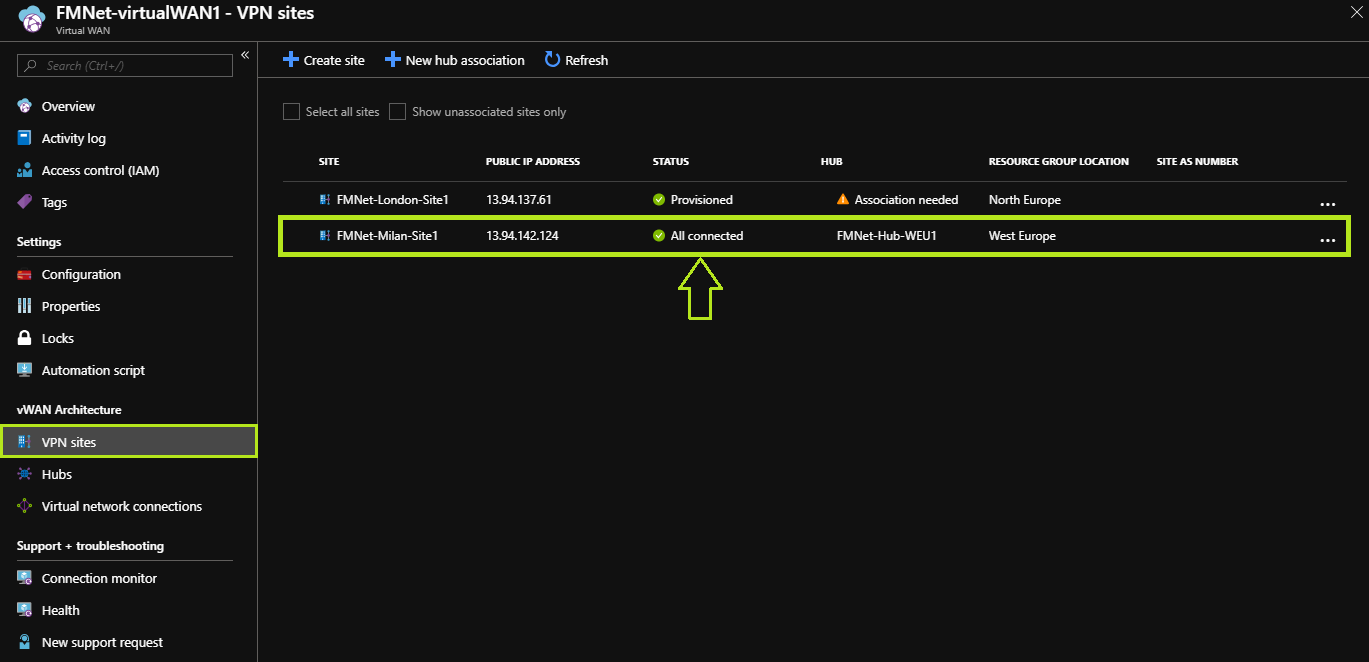Screen dimensions: 1369x662
Task: Click the FMNet-London-Site1 site icon
Action: tap(325, 200)
